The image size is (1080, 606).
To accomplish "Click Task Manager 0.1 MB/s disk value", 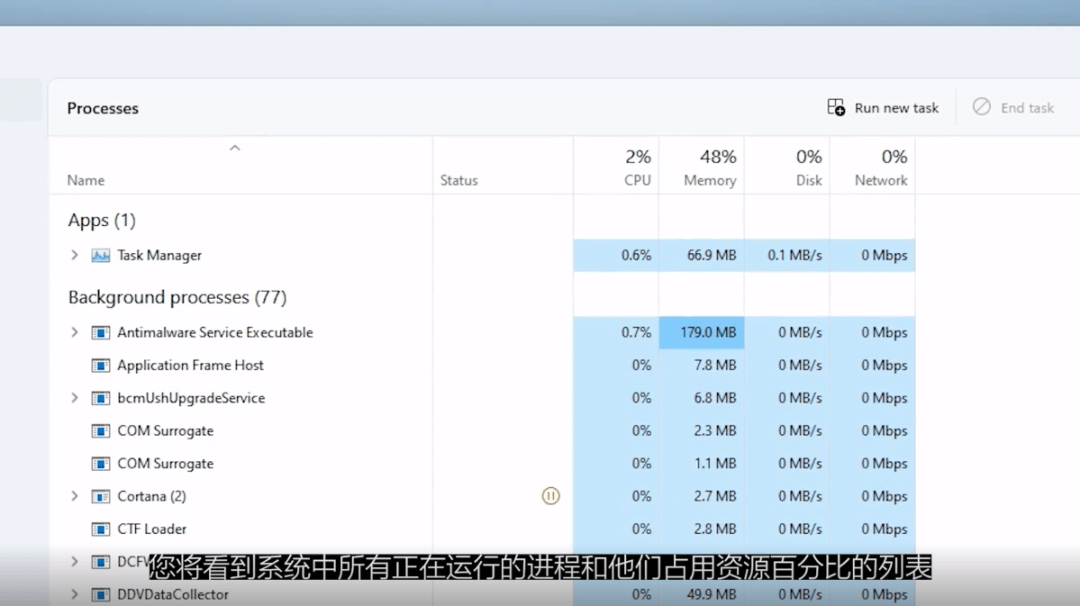I will click(x=795, y=255).
